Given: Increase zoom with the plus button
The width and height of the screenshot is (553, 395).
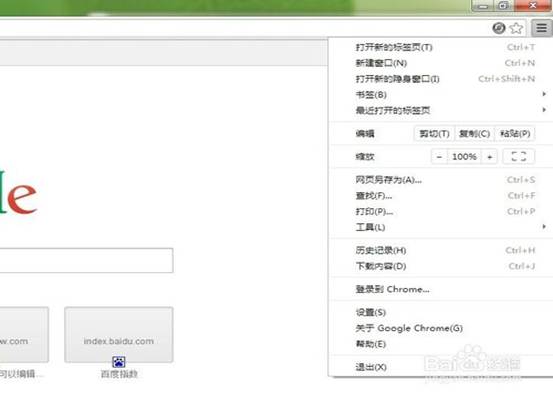Looking at the screenshot, I should point(490,157).
